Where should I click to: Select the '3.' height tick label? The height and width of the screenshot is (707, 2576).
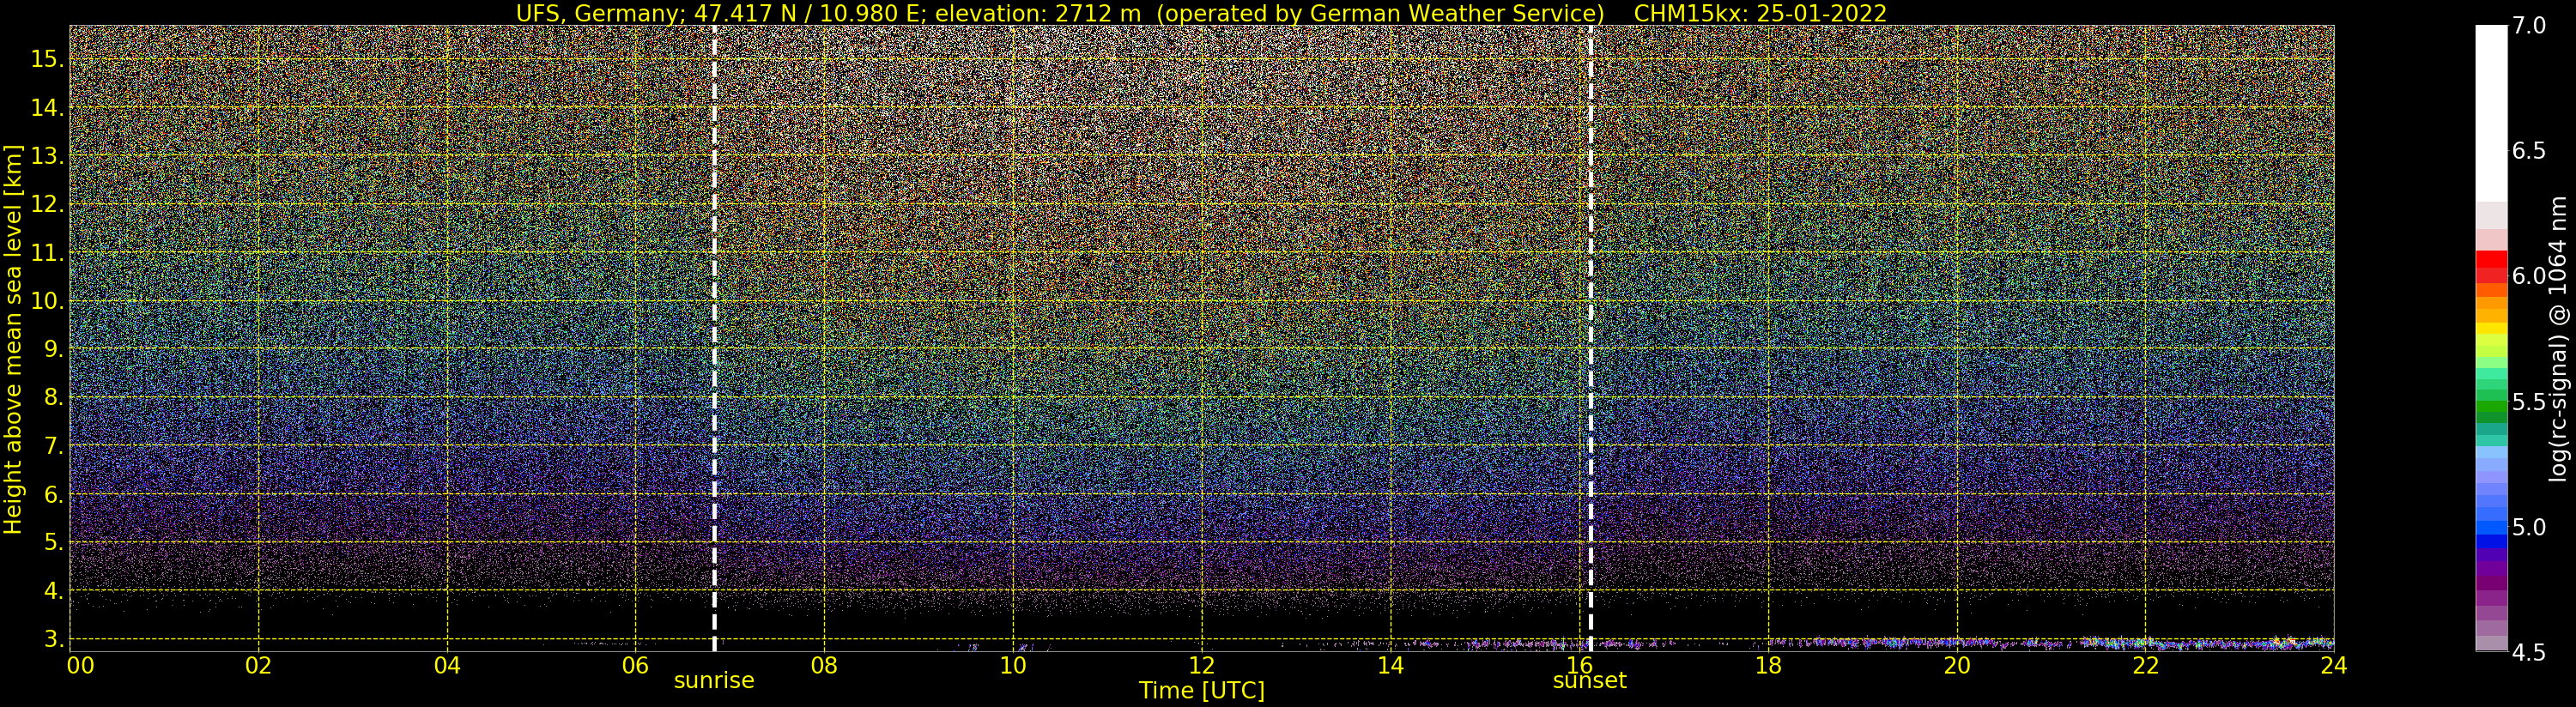[x=52, y=638]
